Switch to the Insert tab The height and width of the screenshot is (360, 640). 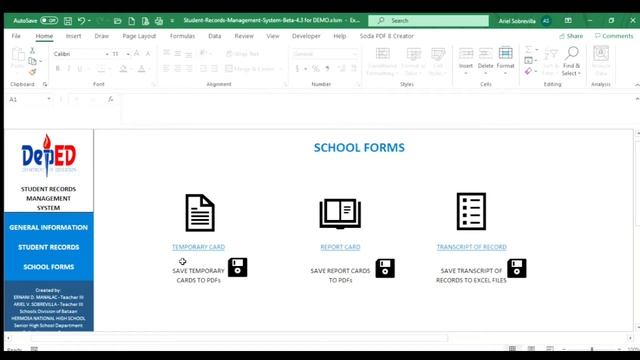[x=73, y=36]
